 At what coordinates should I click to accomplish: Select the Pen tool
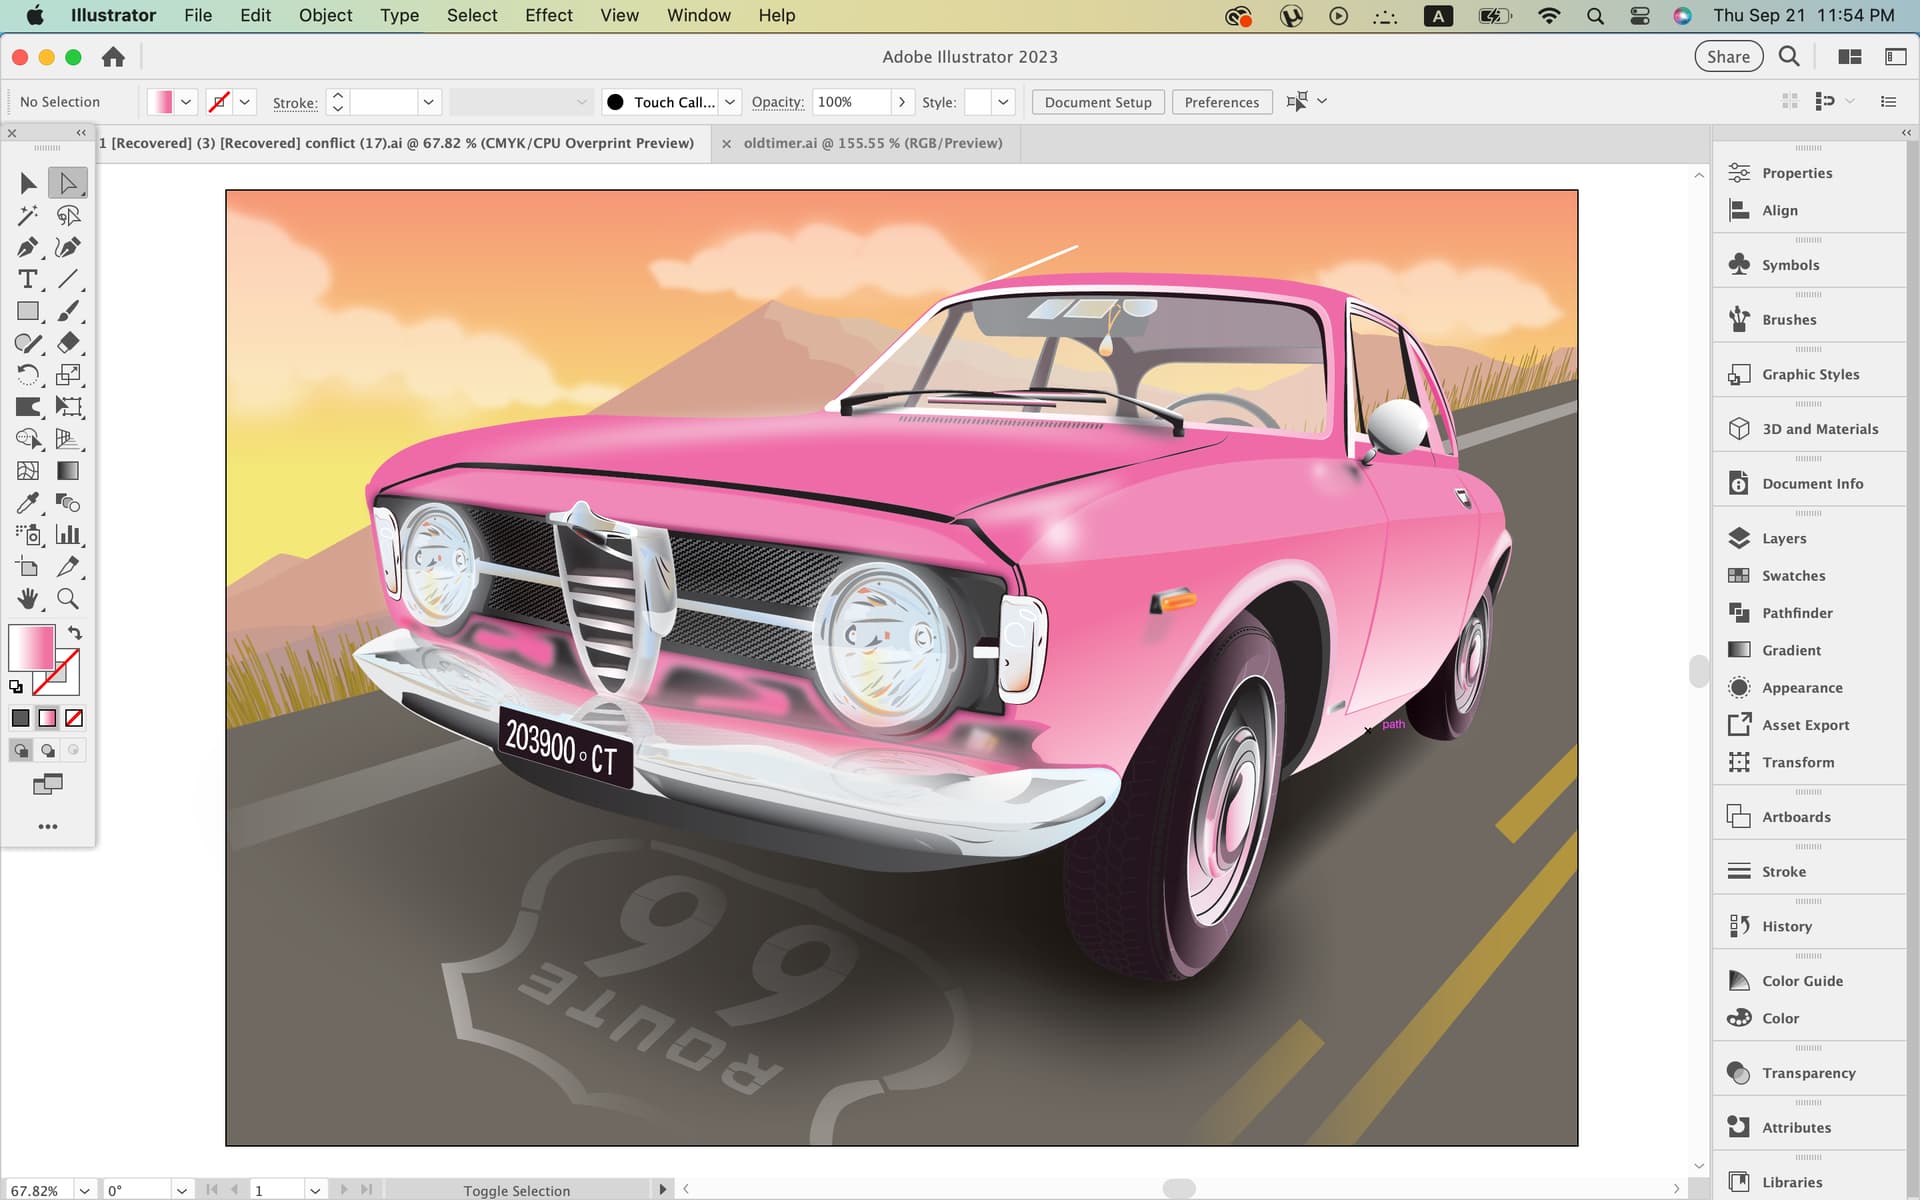[x=28, y=247]
